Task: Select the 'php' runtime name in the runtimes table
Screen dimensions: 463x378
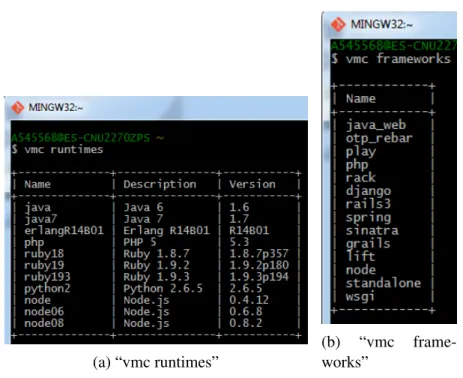Action: (x=34, y=242)
